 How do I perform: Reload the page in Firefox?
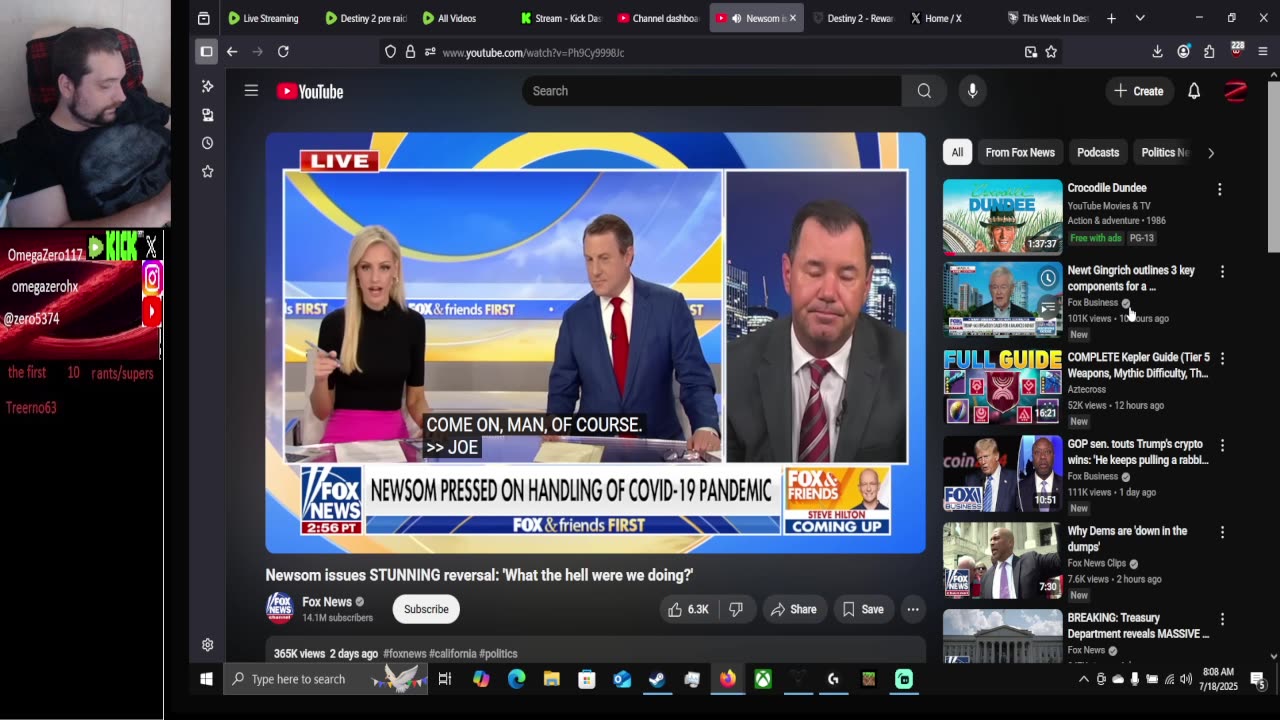[283, 52]
